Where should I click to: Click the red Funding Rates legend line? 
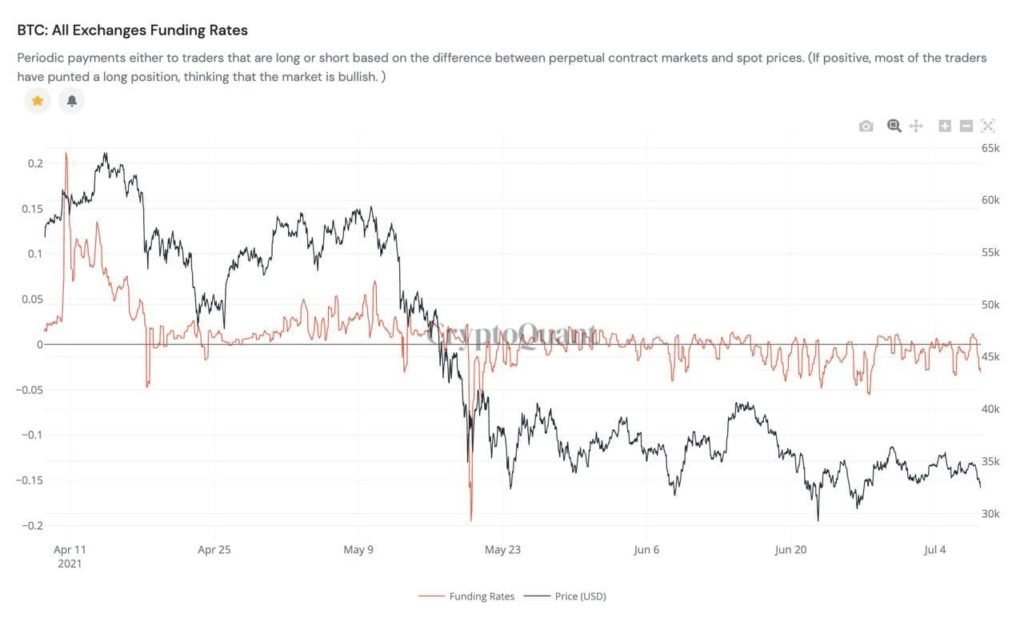coord(431,596)
